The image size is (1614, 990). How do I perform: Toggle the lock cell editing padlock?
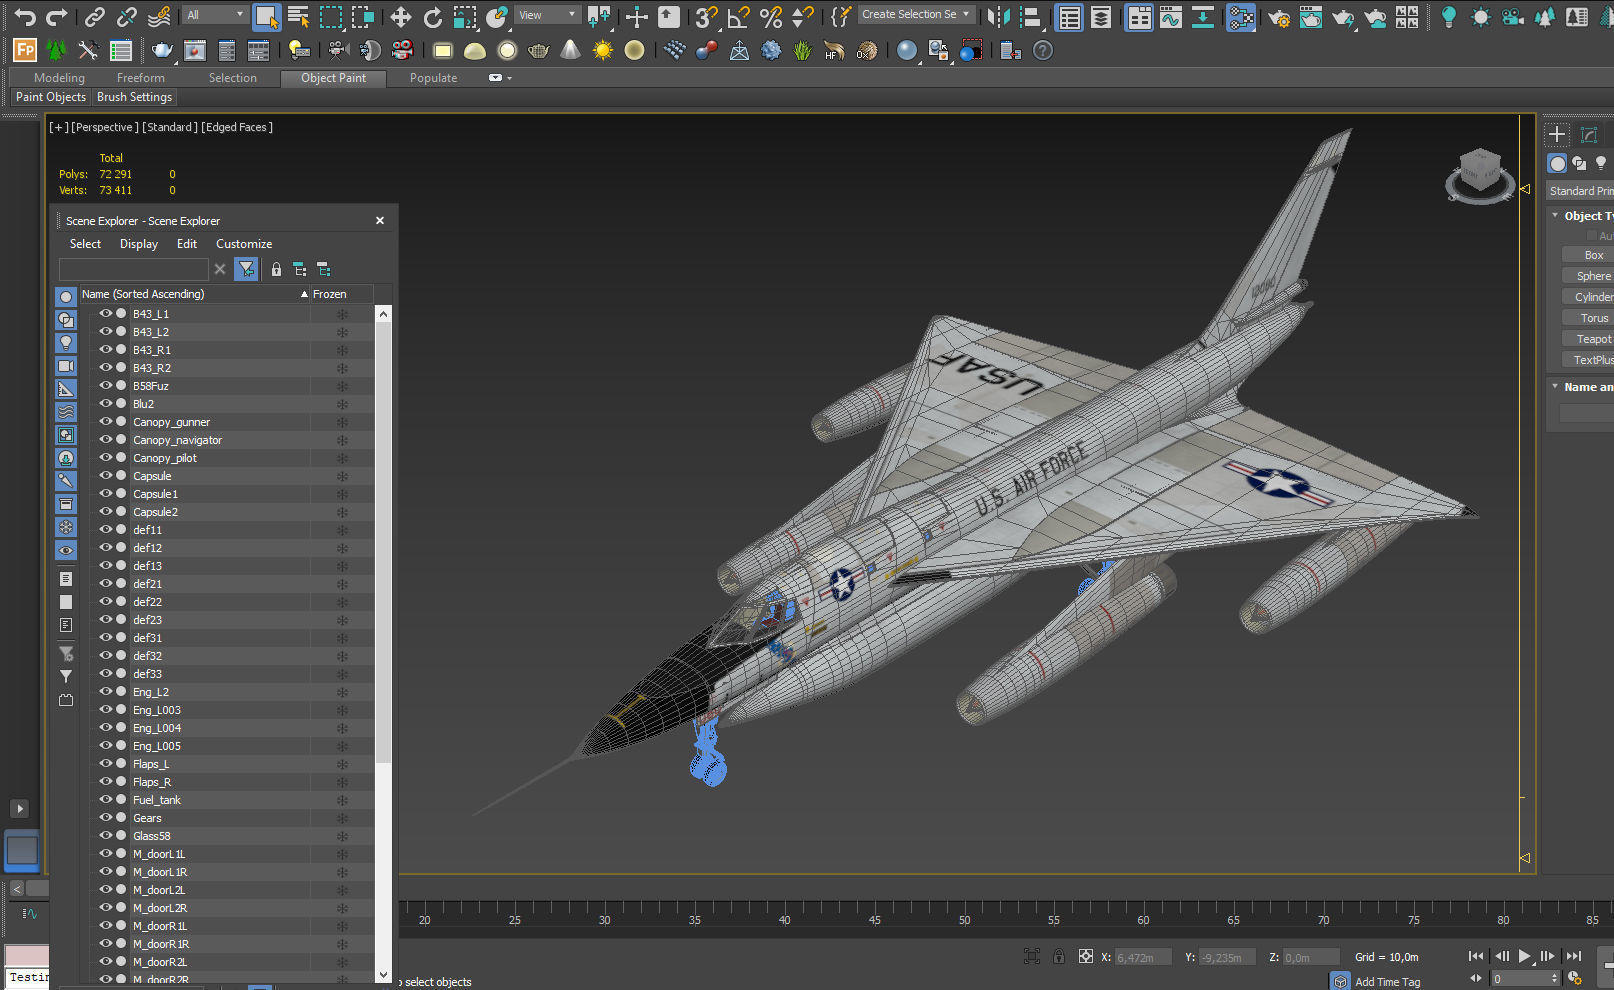point(276,269)
